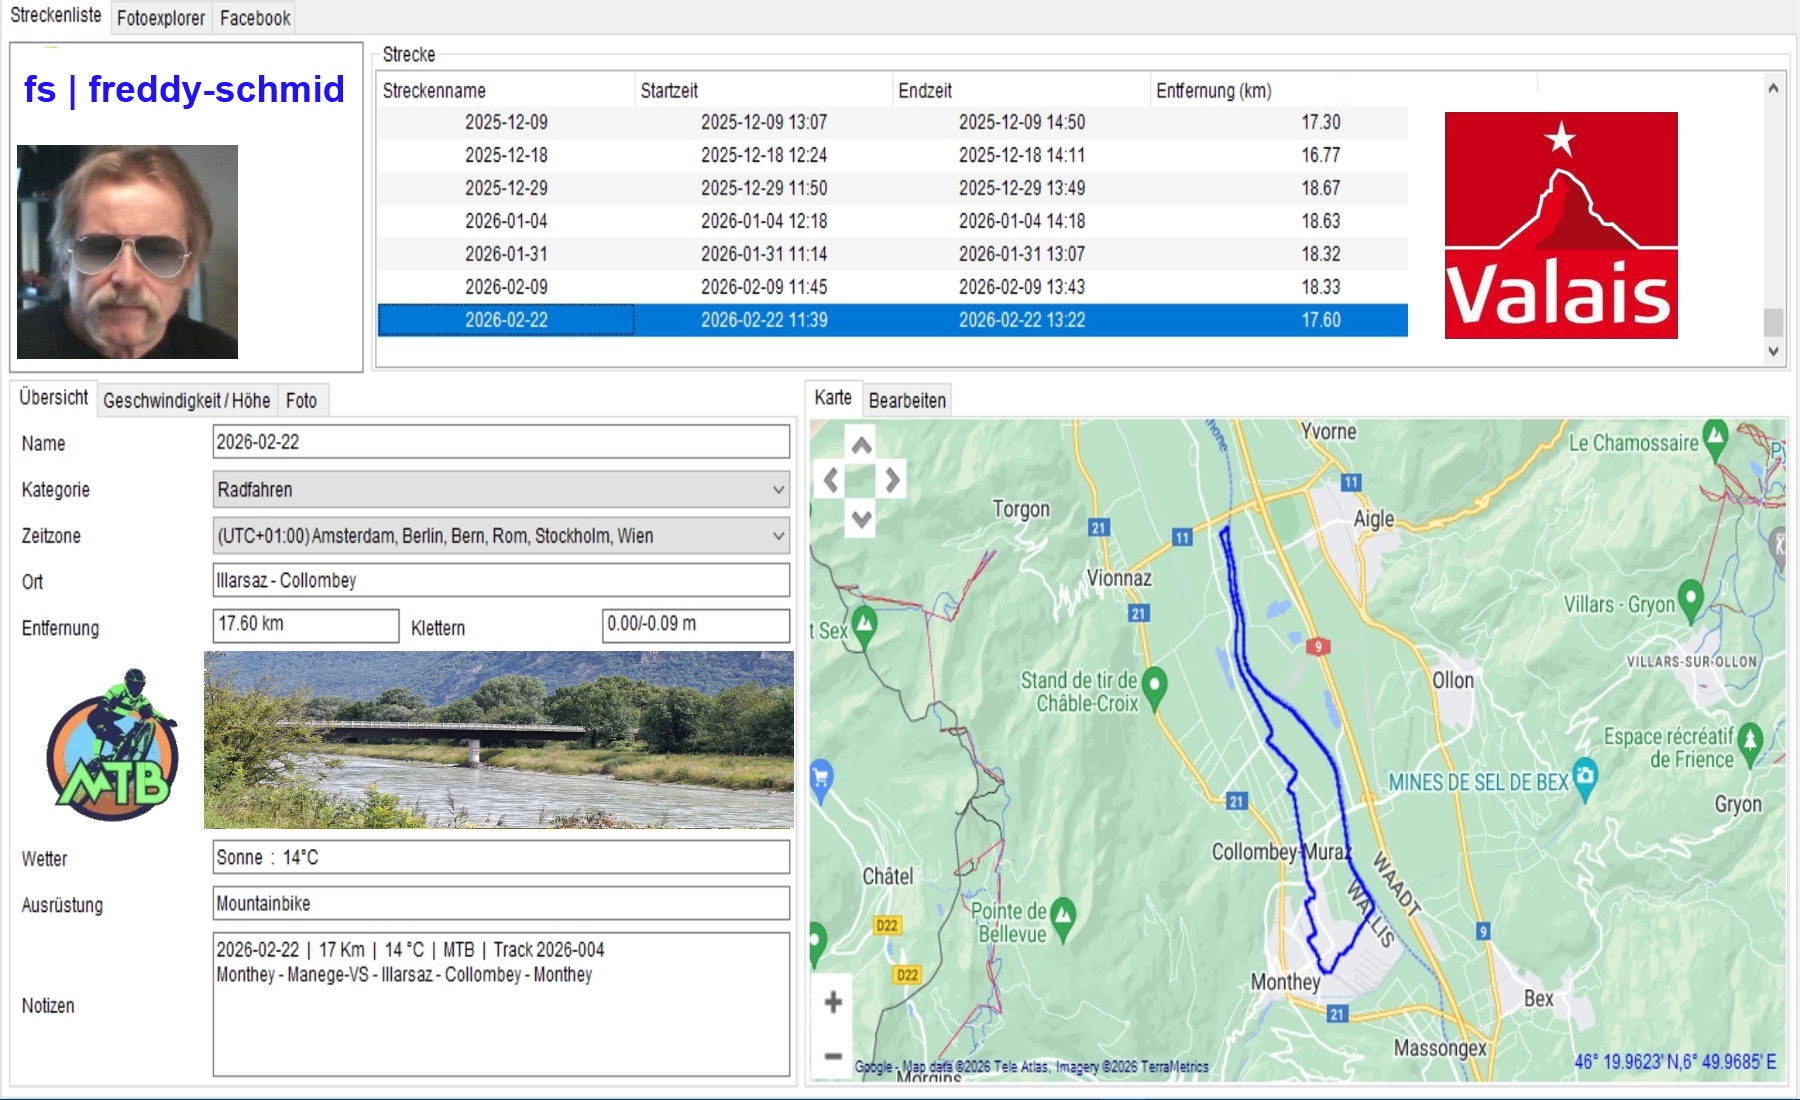Sort list by Entfernung (km) column
Screen dimensions: 1800x1100
coord(1213,91)
